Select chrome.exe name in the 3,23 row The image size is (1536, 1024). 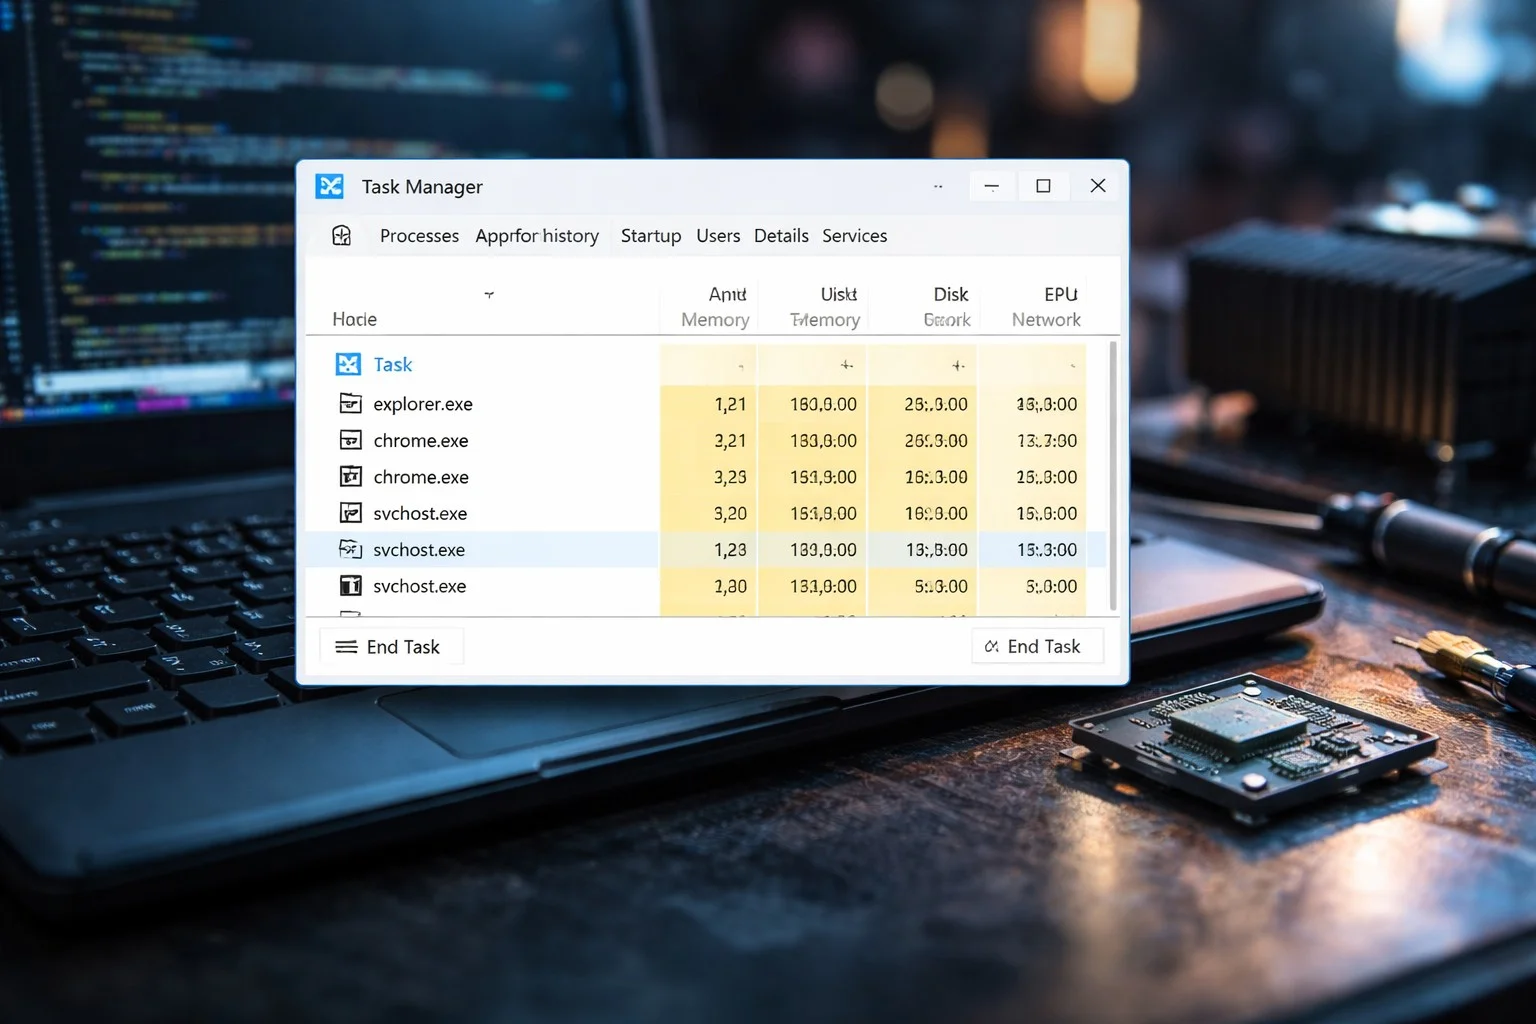pyautogui.click(x=421, y=477)
